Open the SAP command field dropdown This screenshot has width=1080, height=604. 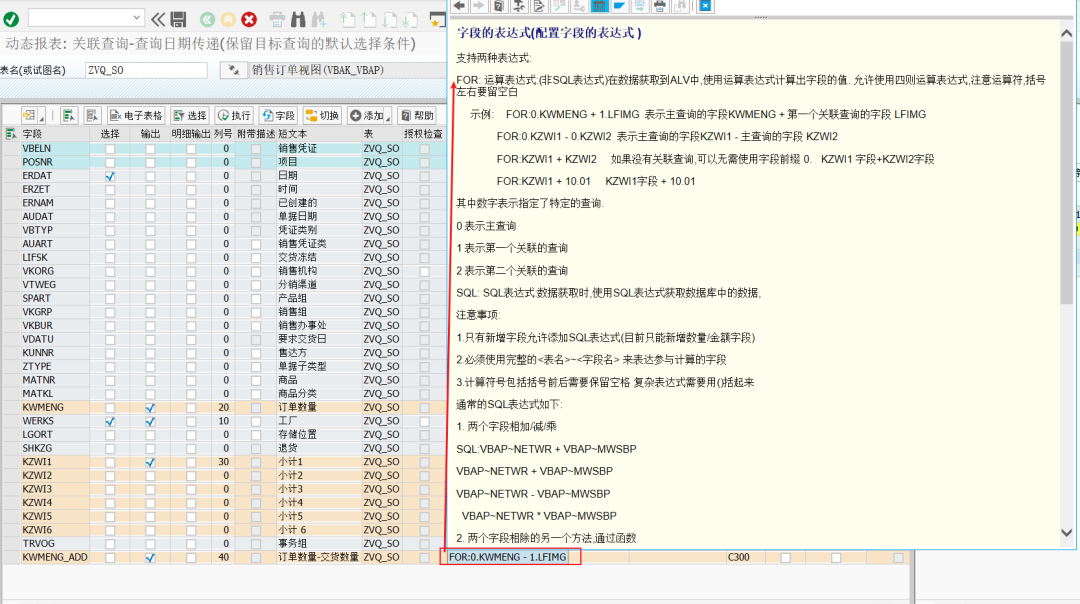(x=136, y=18)
